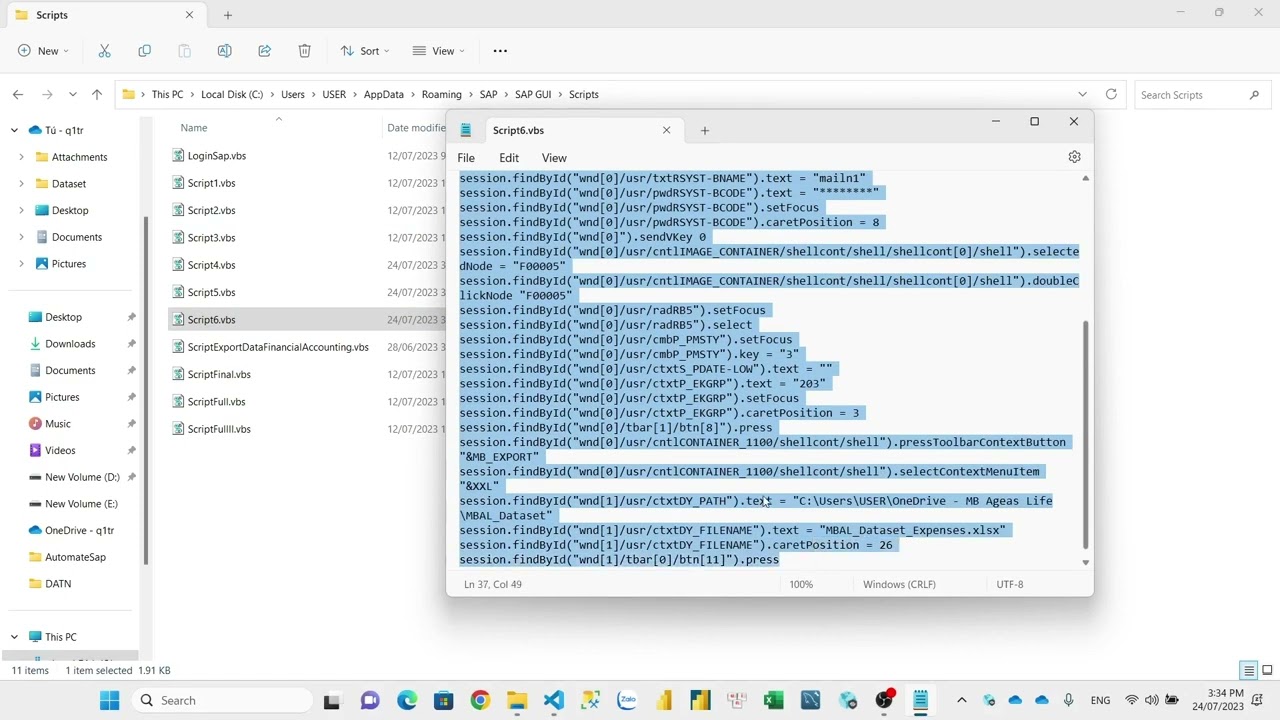Switch Explorer to large icons view
This screenshot has height=720, width=1280.
coord(1267,670)
